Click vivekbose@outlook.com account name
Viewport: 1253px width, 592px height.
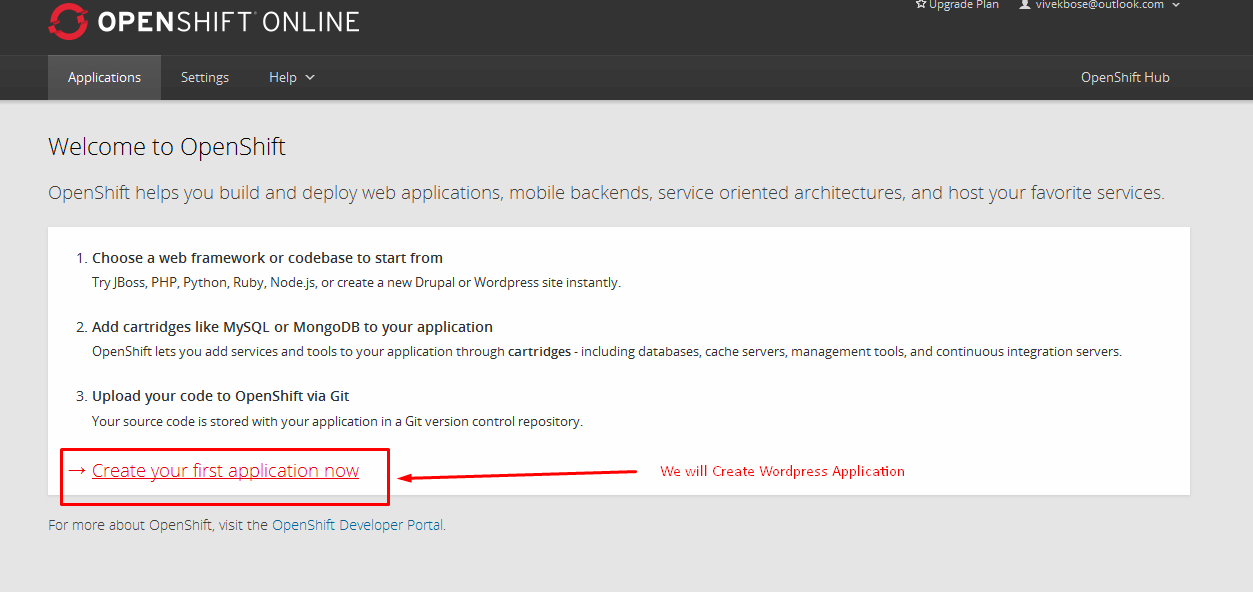coord(1099,5)
